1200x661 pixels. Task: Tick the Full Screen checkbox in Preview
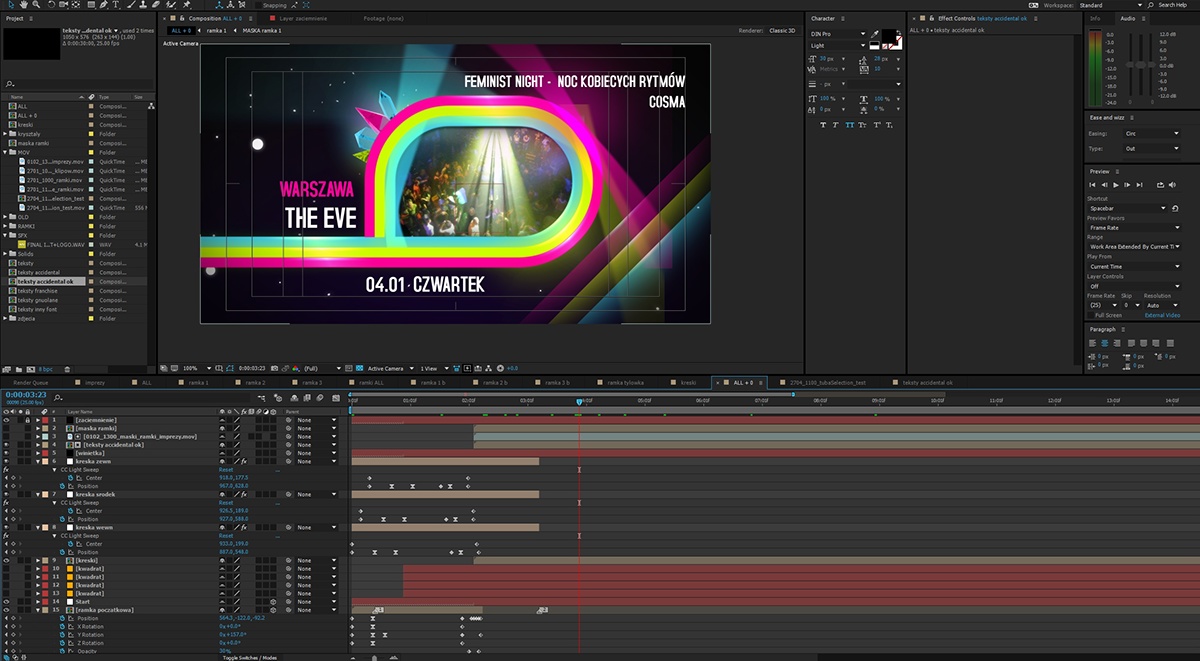tap(1091, 315)
